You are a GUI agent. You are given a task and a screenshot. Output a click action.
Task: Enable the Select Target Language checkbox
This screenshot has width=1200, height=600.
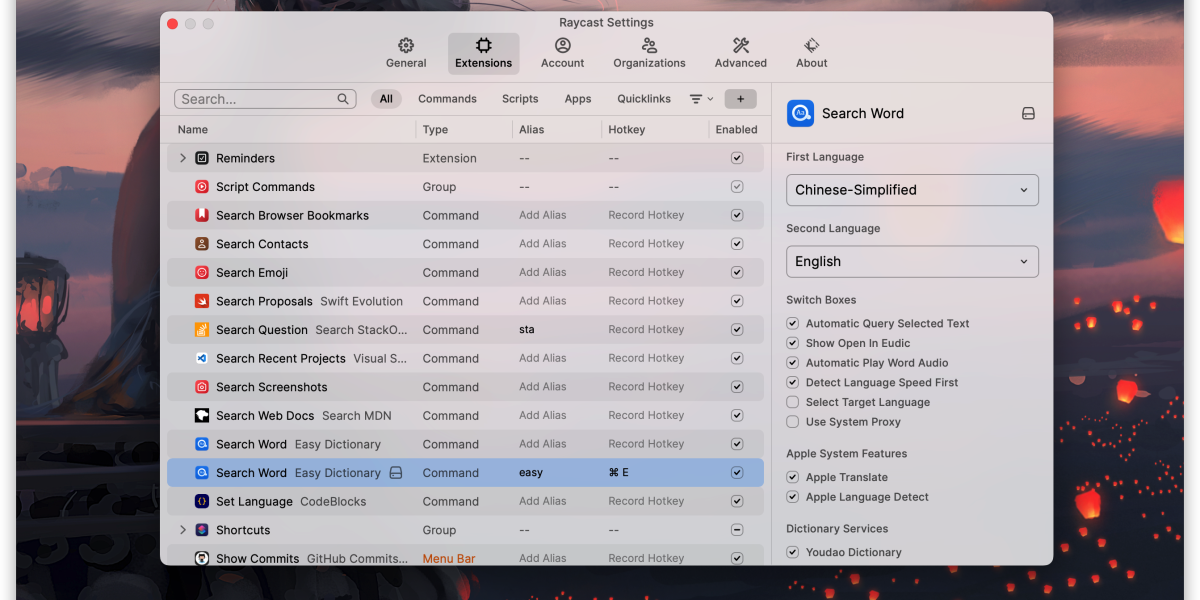tap(793, 402)
